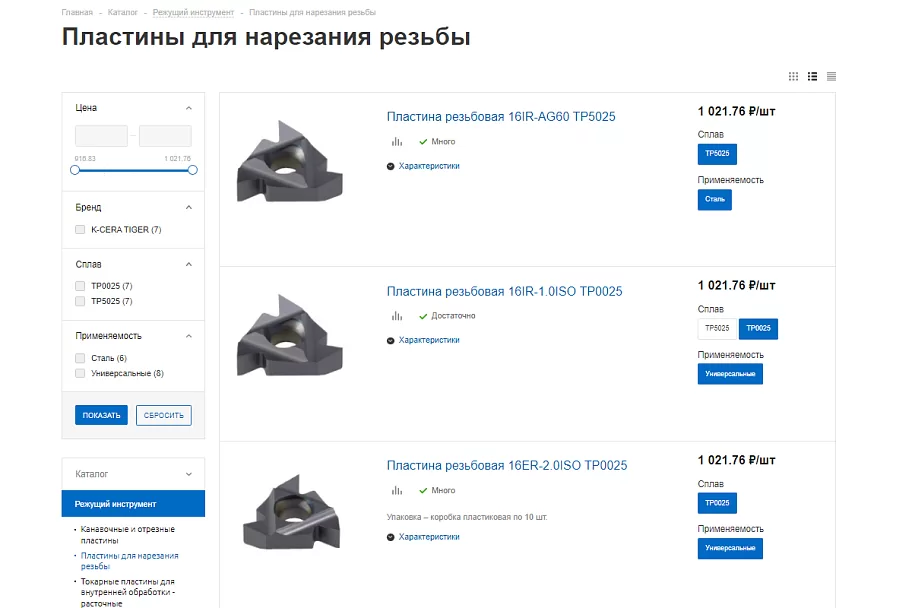Expand Характеристики arrow icon for 16ER-2.0ISO product
Viewport: 912px width, 608px height.
(x=390, y=537)
